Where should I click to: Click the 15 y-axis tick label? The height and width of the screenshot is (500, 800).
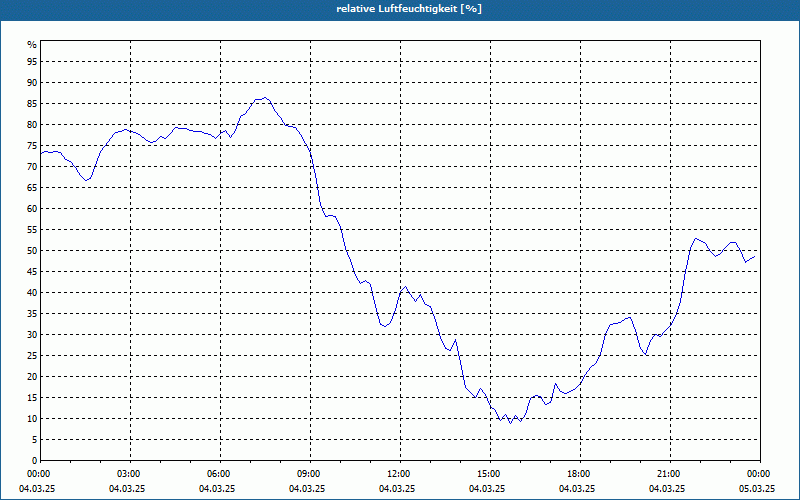[32, 398]
